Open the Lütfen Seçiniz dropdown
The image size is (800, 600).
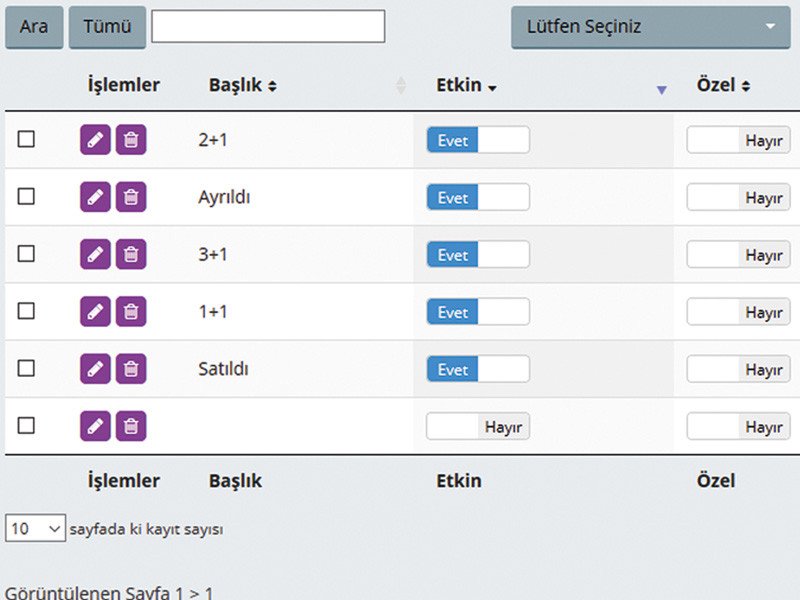(x=650, y=27)
